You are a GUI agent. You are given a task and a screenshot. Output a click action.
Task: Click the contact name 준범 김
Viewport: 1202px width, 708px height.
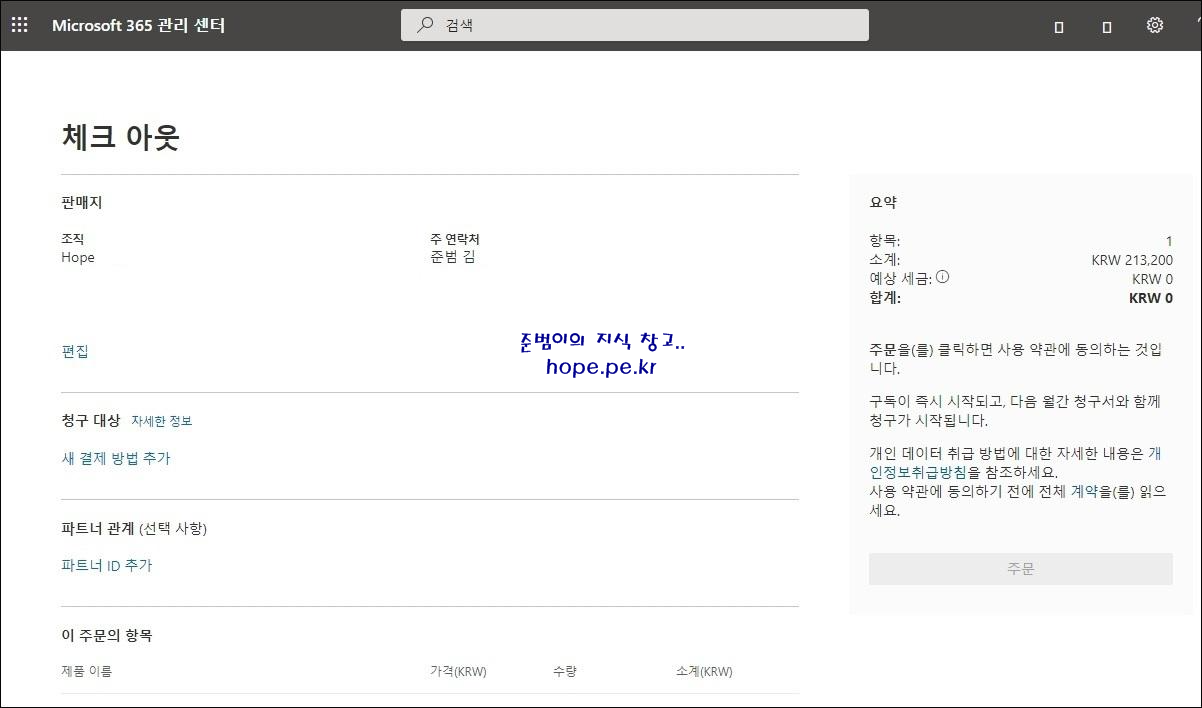click(x=453, y=258)
